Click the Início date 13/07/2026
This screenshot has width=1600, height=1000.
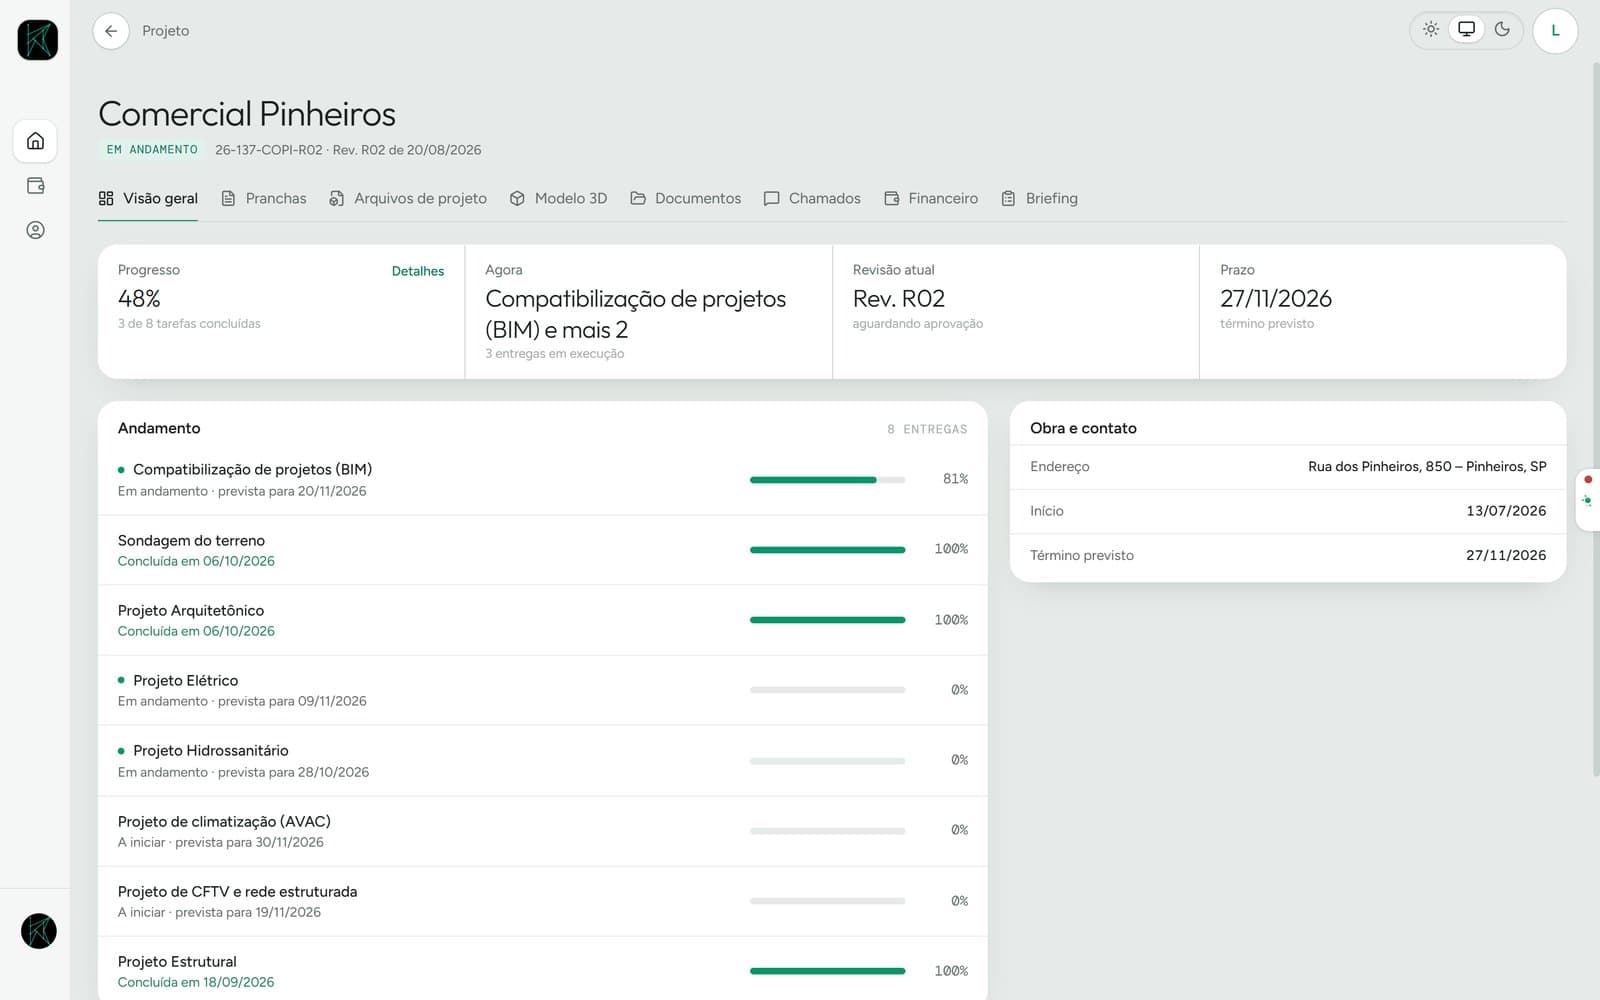pyautogui.click(x=1506, y=511)
